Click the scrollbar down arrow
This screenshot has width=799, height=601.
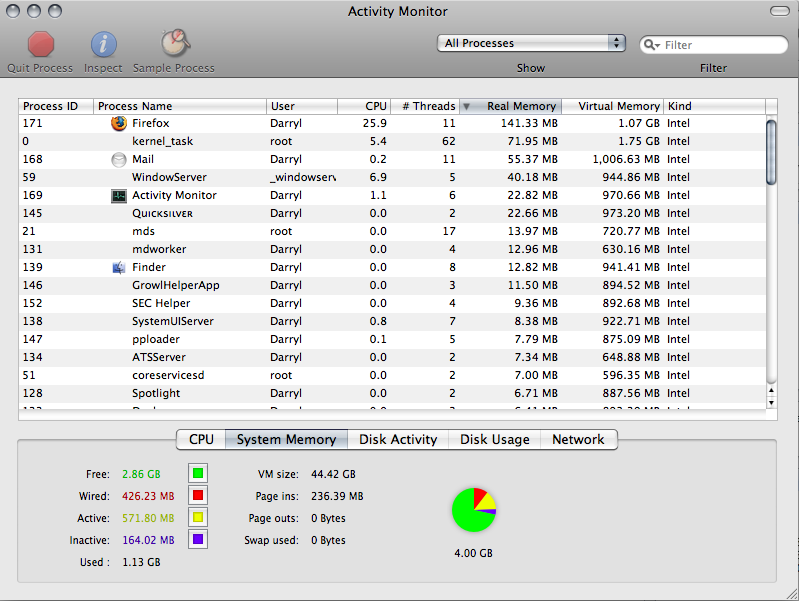(771, 403)
